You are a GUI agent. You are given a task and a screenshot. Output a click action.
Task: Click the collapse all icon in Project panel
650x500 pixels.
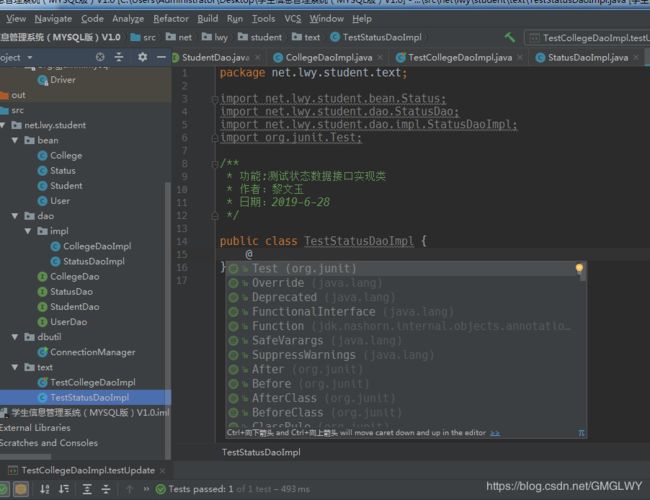pyautogui.click(x=119, y=57)
